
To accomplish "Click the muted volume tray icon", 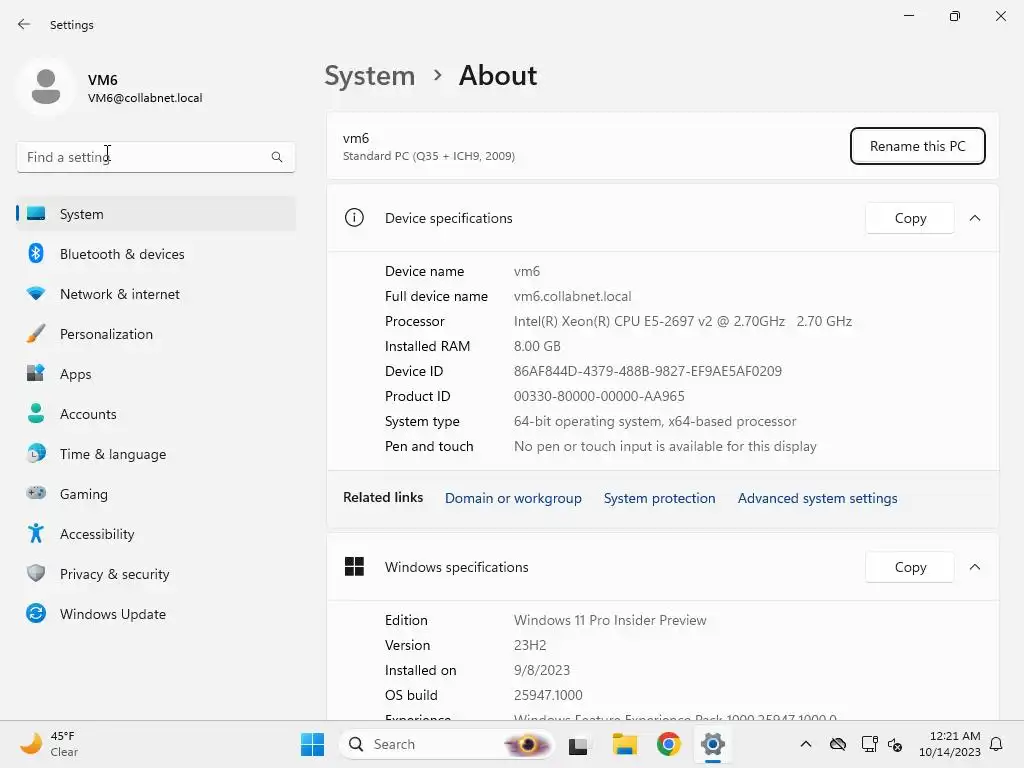I will pos(895,744).
